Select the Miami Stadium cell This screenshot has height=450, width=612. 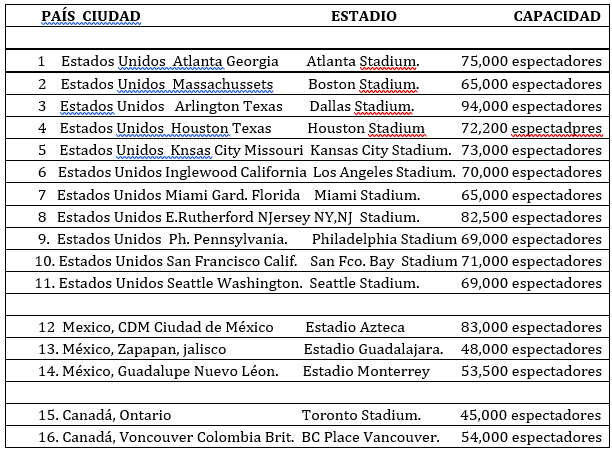(357, 194)
